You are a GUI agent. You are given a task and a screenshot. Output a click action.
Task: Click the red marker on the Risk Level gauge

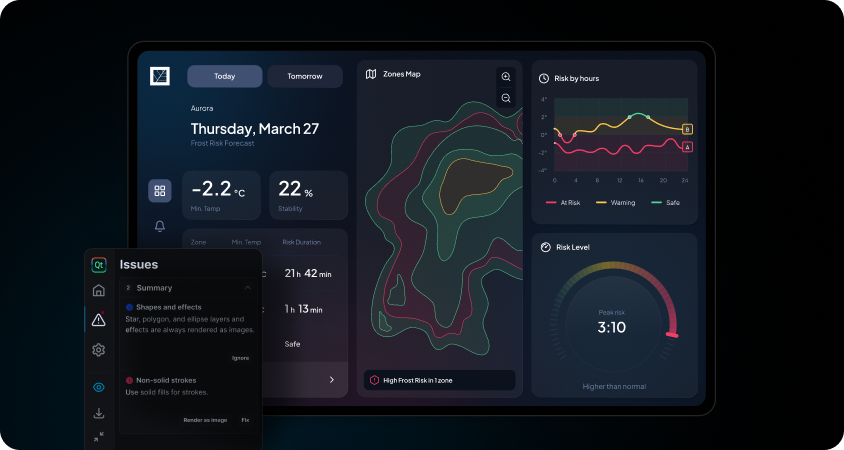672,335
